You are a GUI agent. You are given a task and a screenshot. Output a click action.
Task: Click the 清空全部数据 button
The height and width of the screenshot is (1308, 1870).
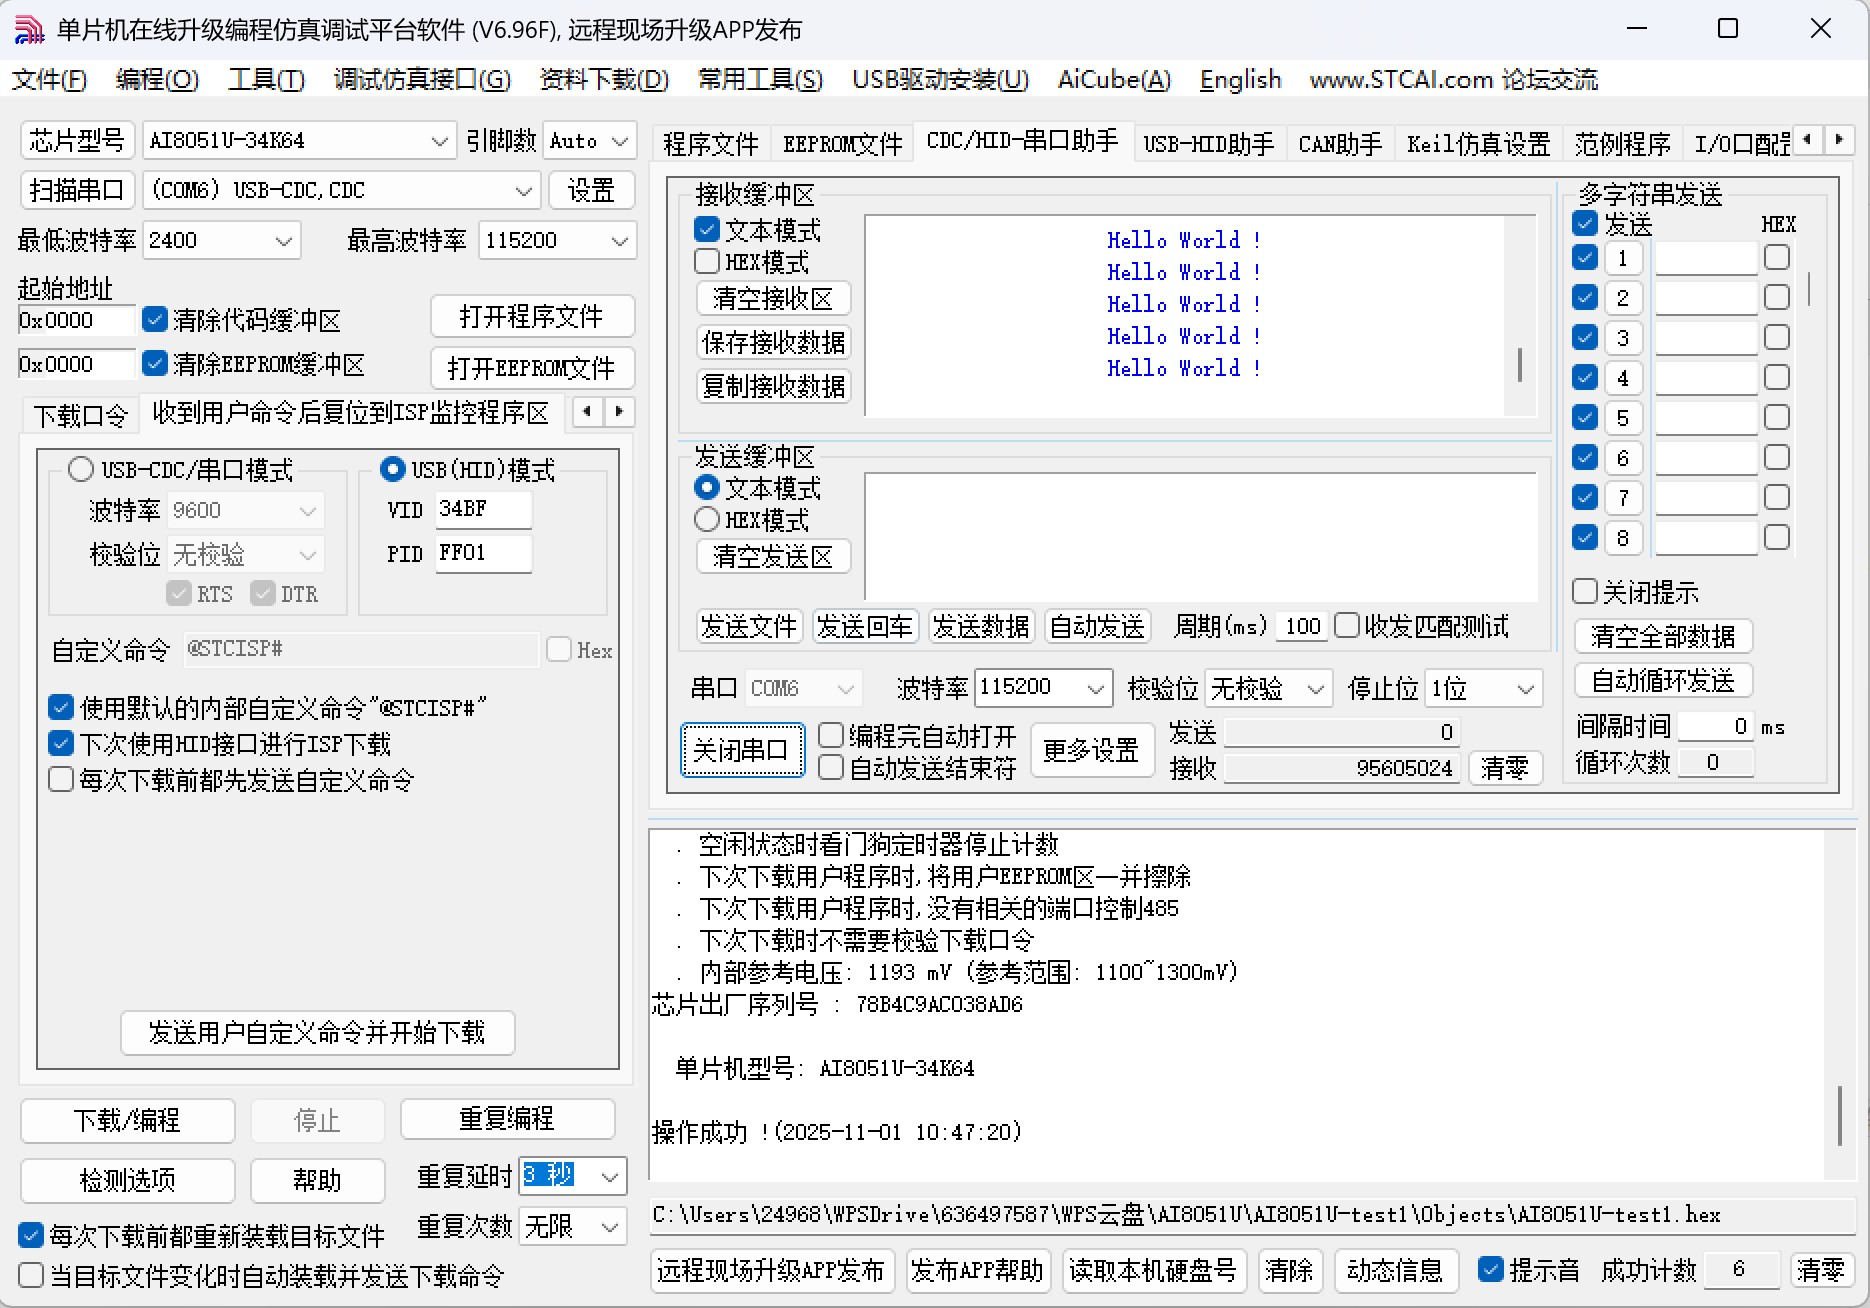1662,636
